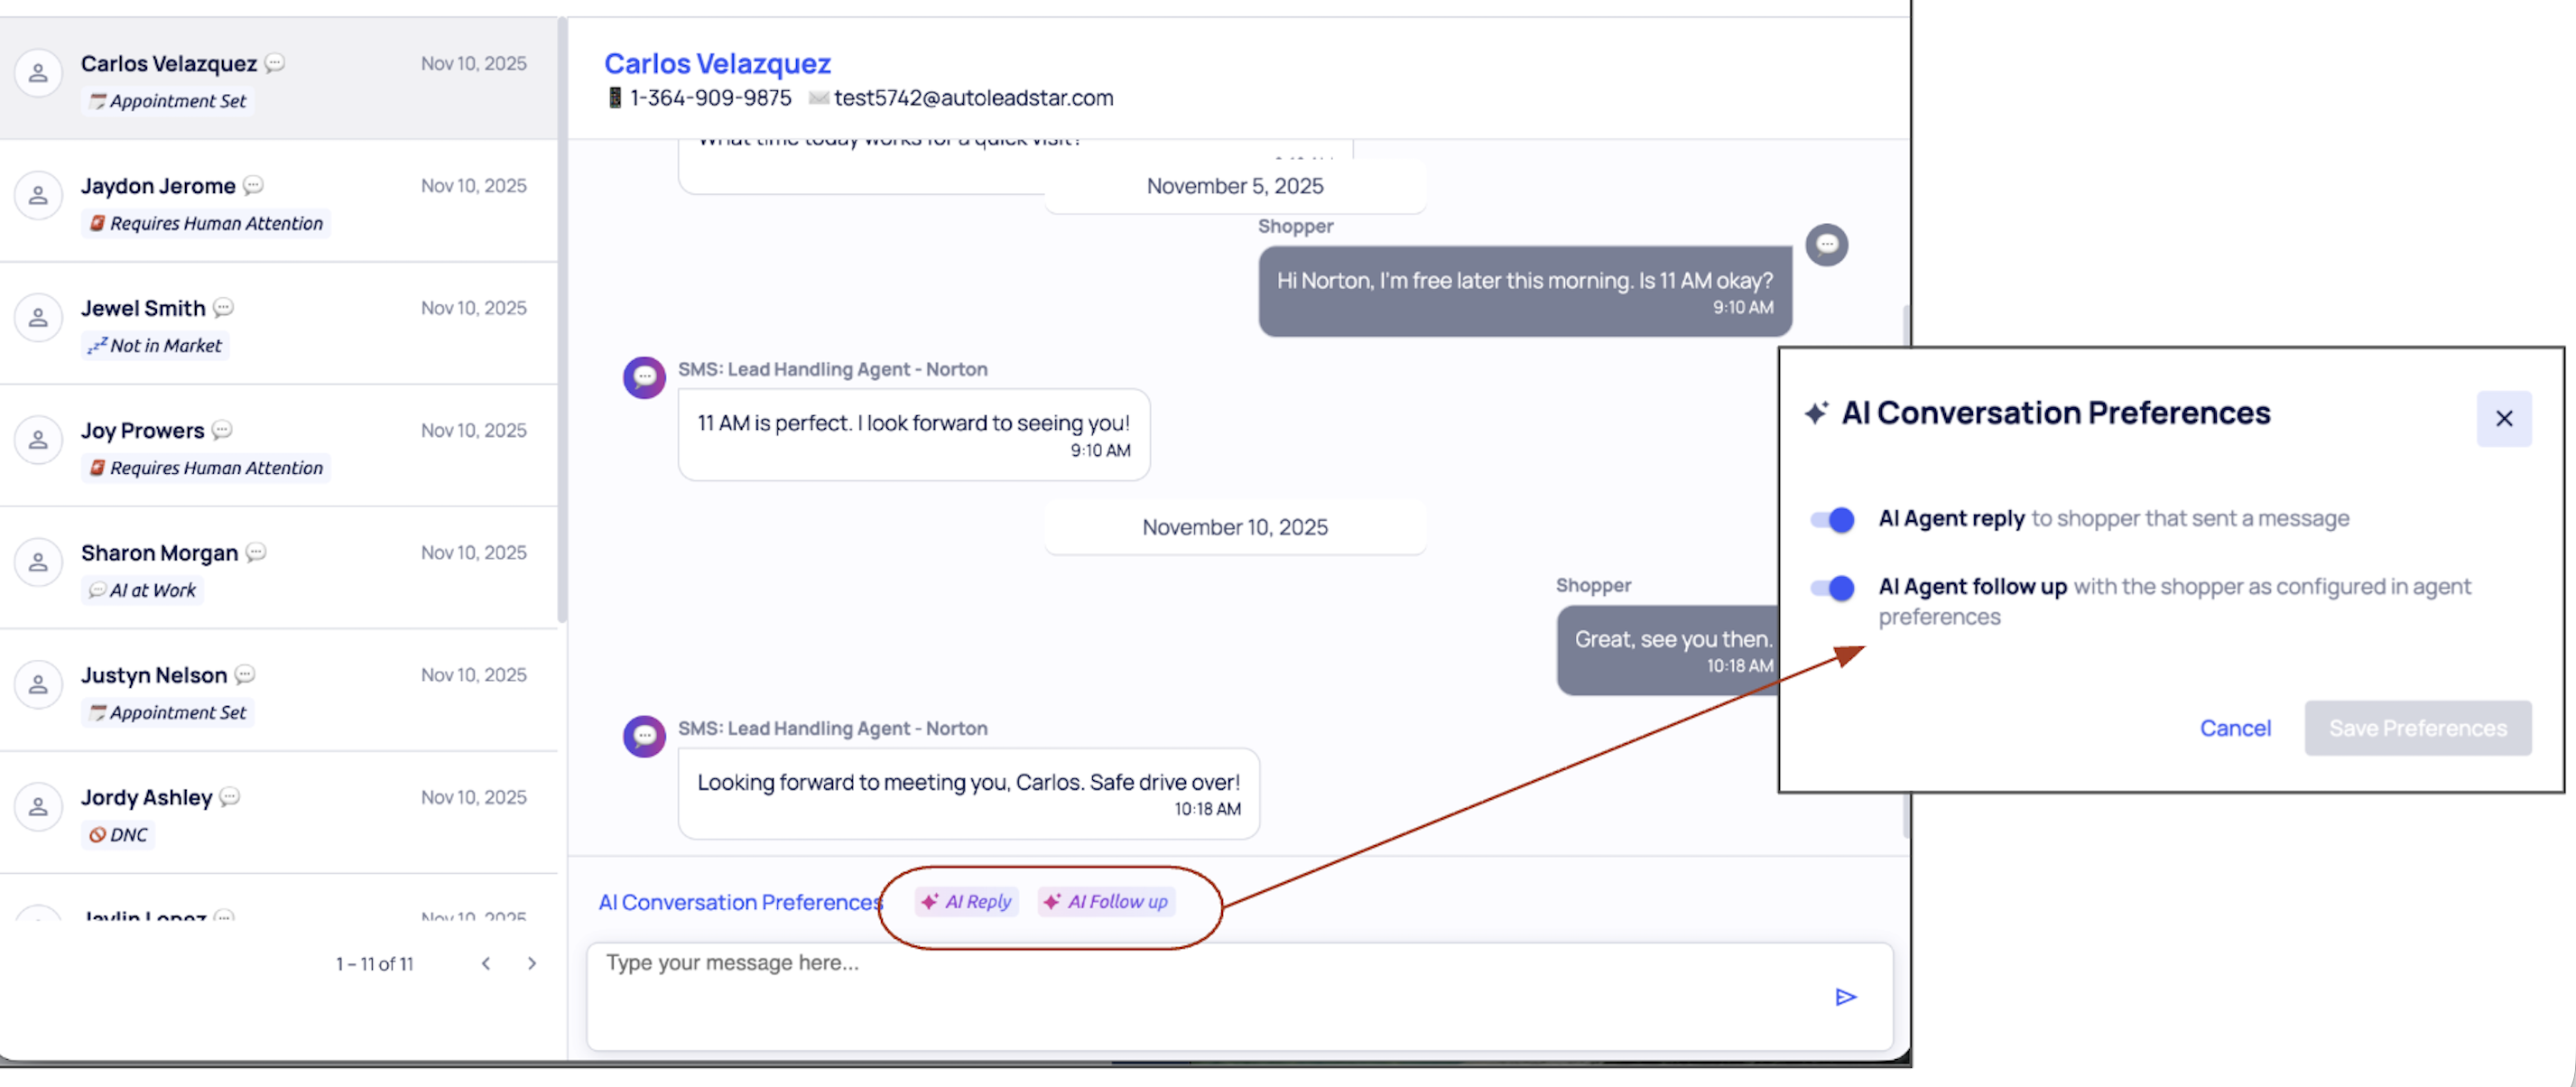Screen dimensions: 2576x1087
Task: Click Justyn Nelson's avatar icon
Action: 38,685
